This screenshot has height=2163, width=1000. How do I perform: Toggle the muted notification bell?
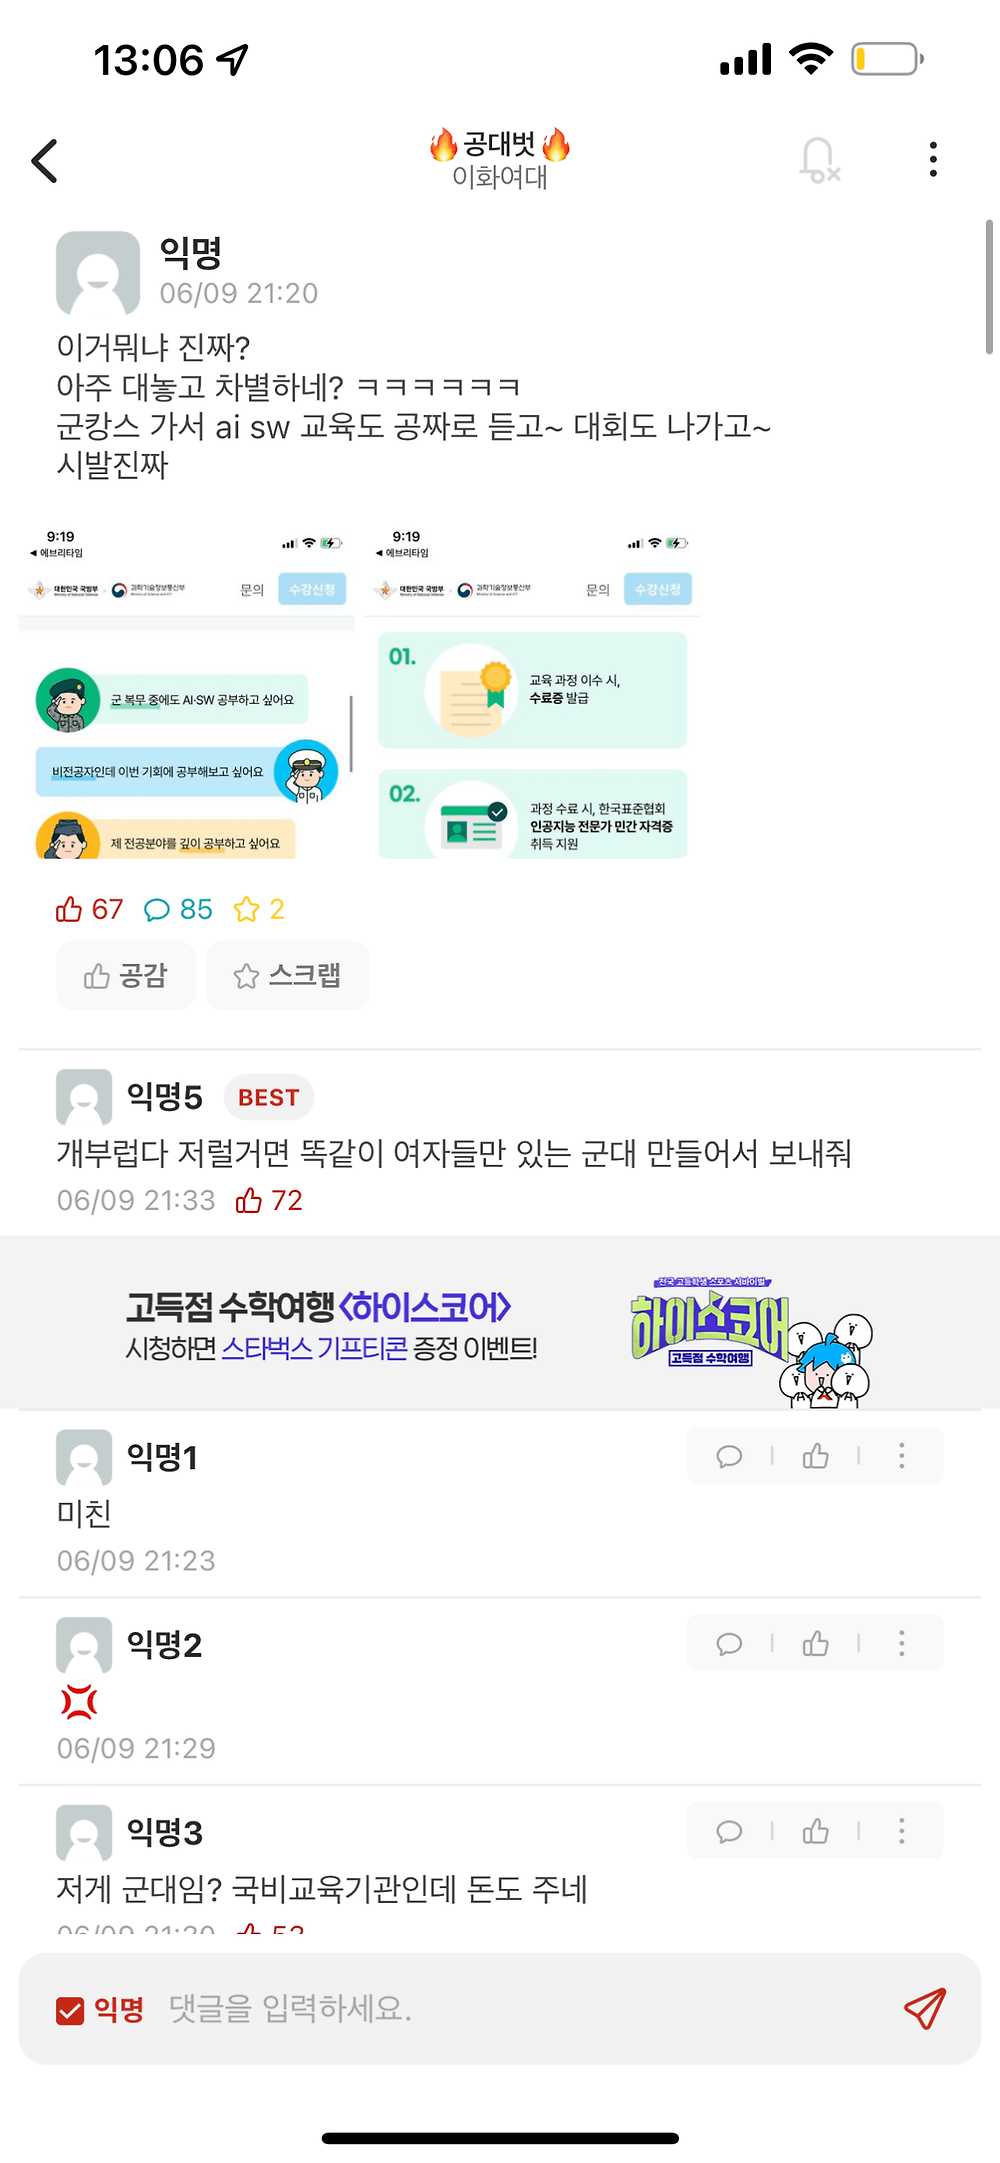tap(819, 160)
